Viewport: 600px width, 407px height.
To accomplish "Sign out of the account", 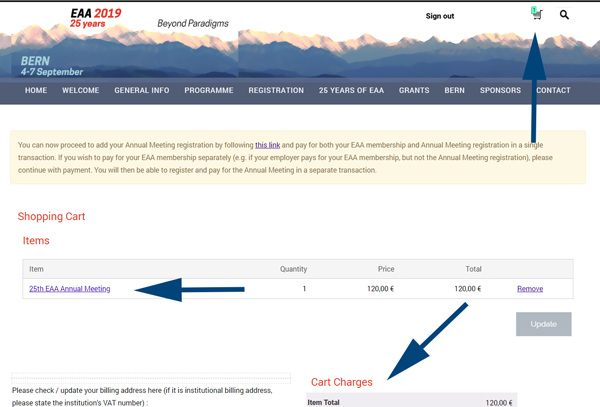I will (x=440, y=16).
